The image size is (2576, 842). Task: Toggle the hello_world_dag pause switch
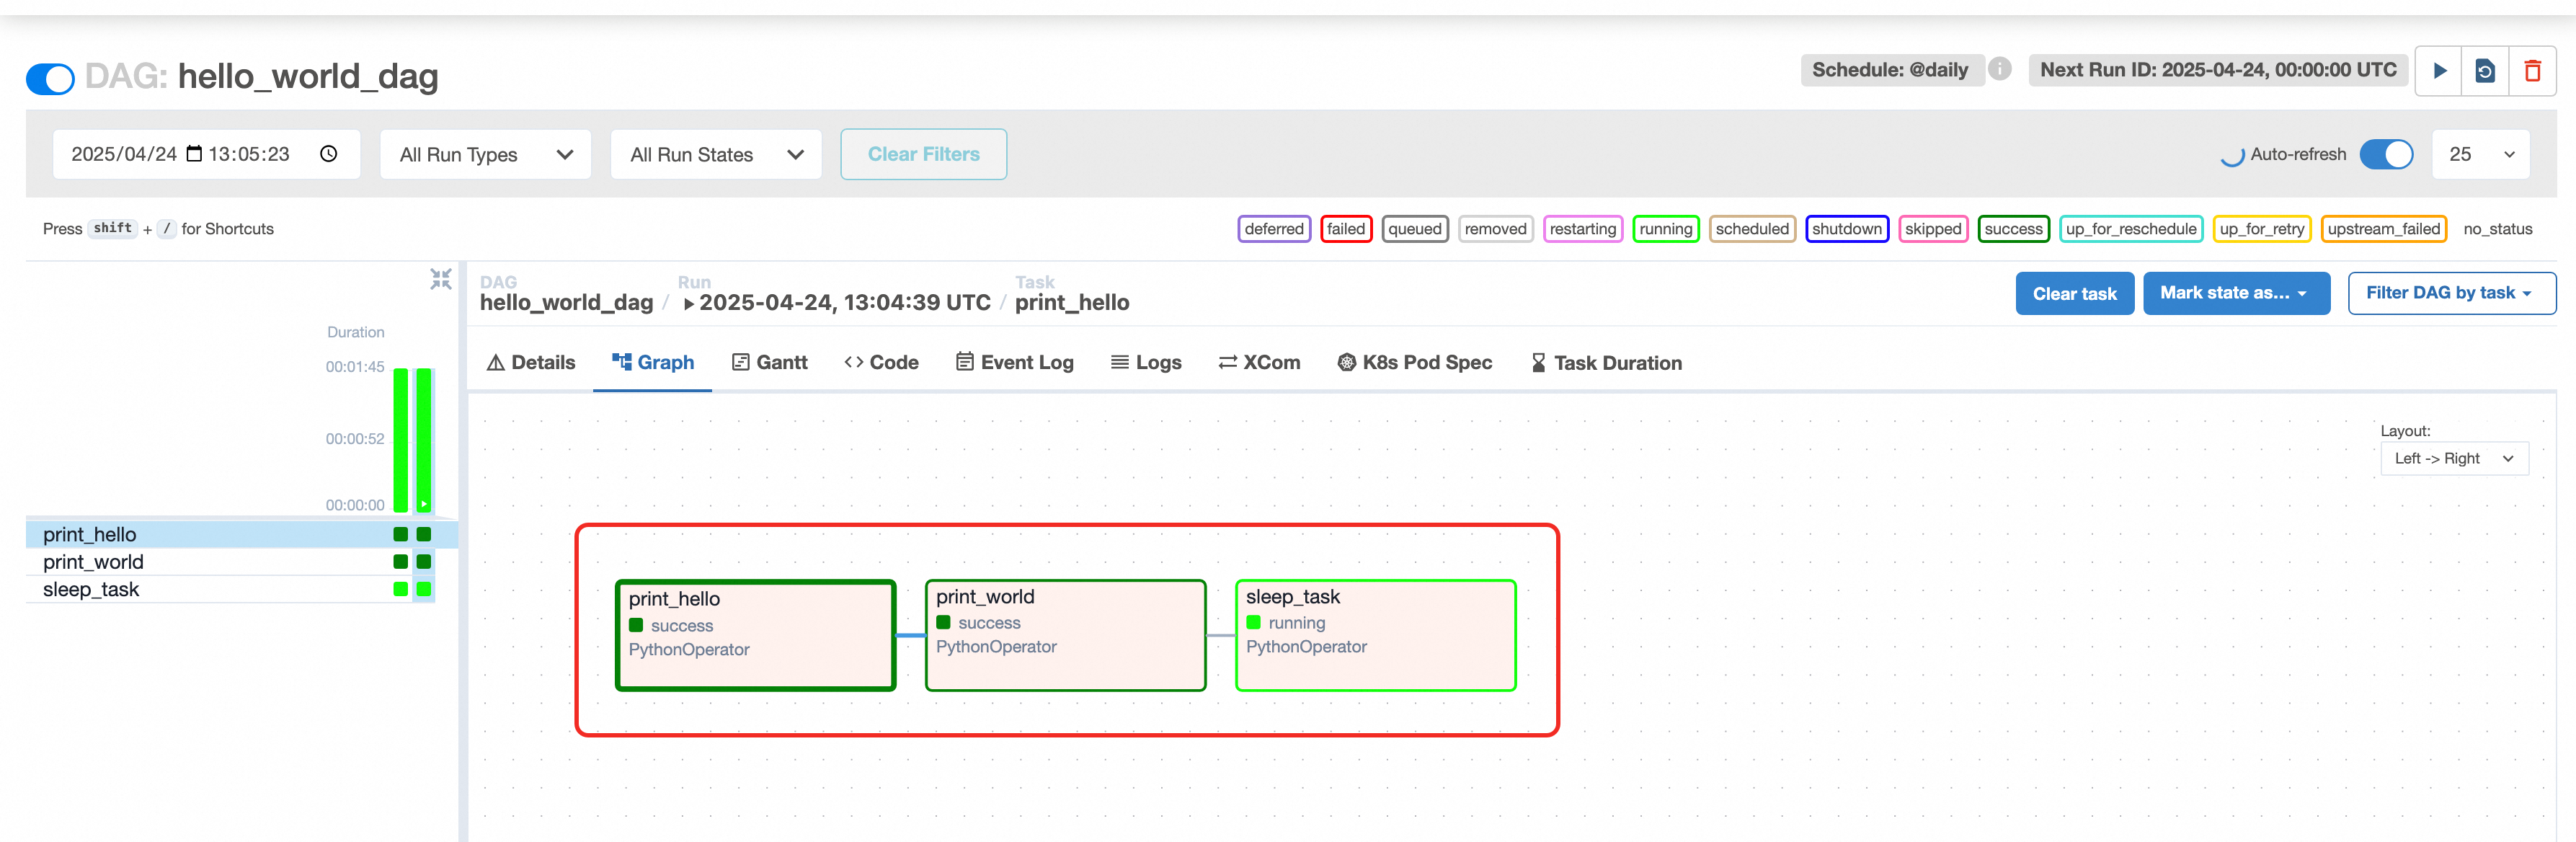(51, 78)
